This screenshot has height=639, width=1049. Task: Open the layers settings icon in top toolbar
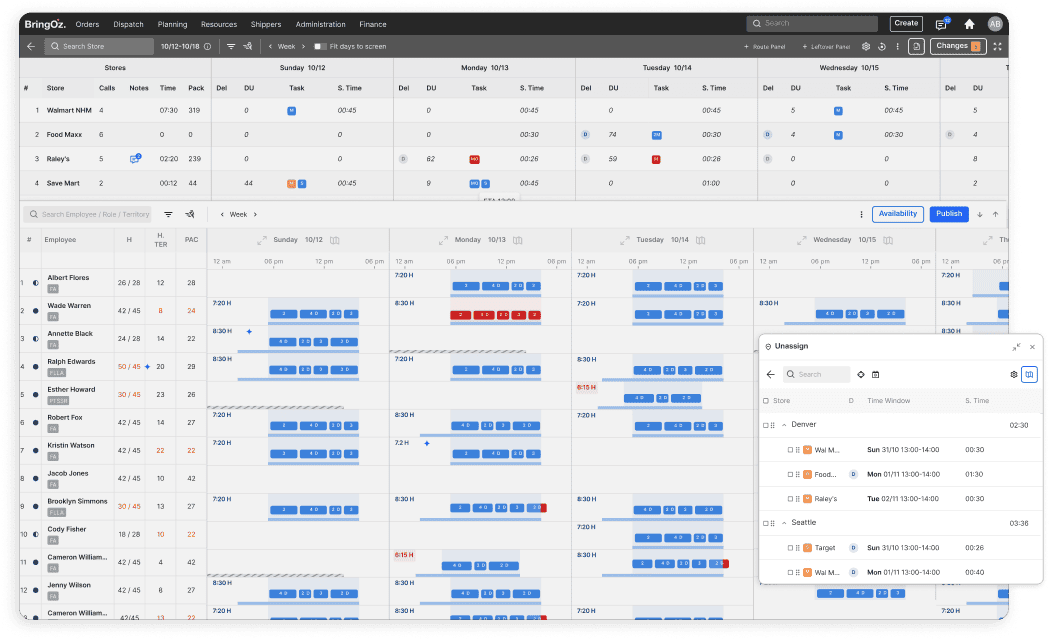(866, 47)
